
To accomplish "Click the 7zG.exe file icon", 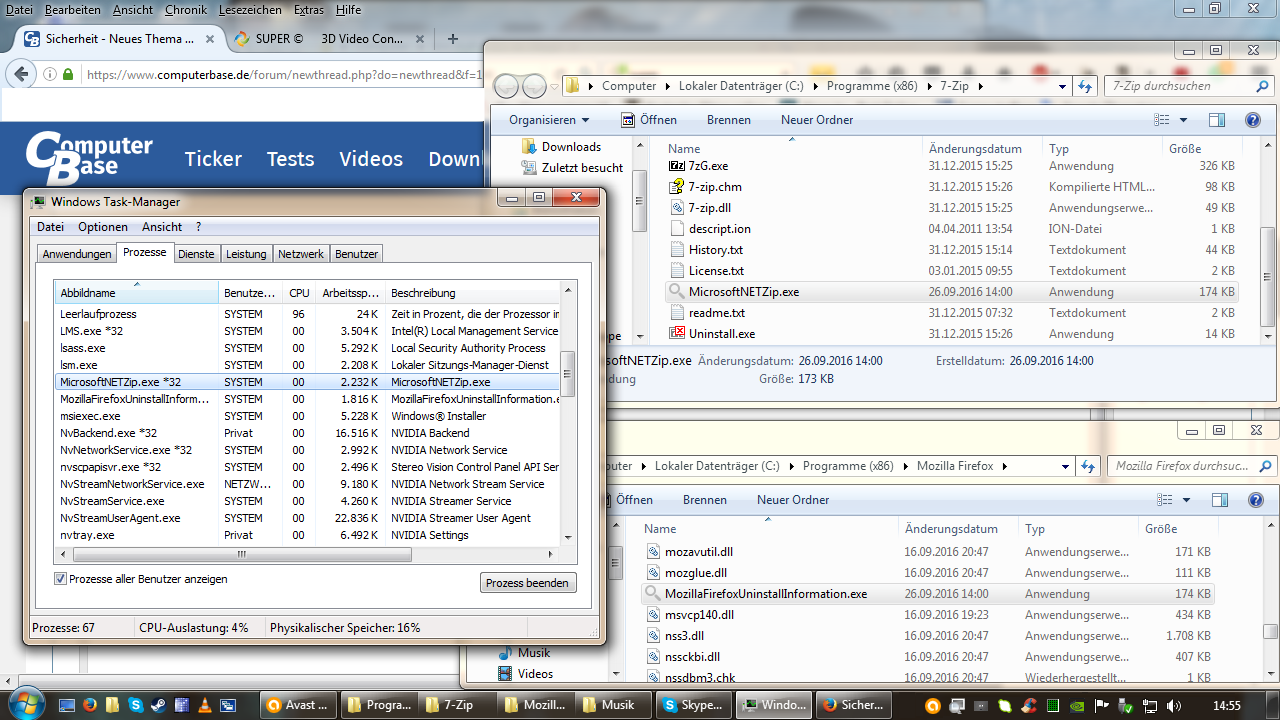I will tap(677, 166).
